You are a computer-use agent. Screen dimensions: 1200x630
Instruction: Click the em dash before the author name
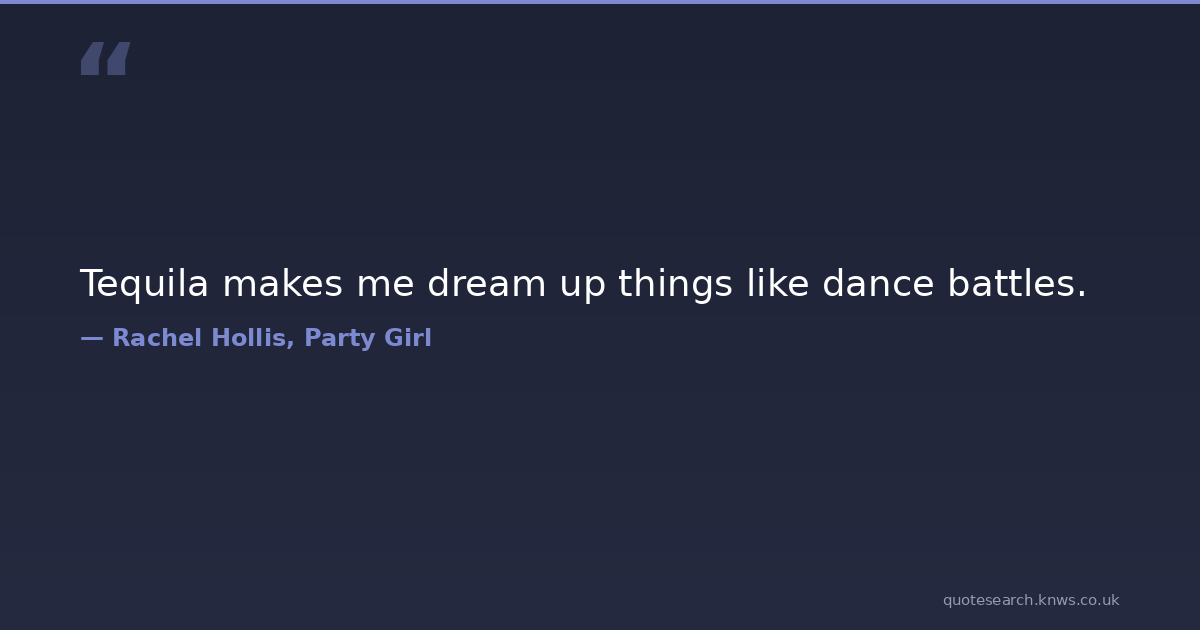(91, 339)
